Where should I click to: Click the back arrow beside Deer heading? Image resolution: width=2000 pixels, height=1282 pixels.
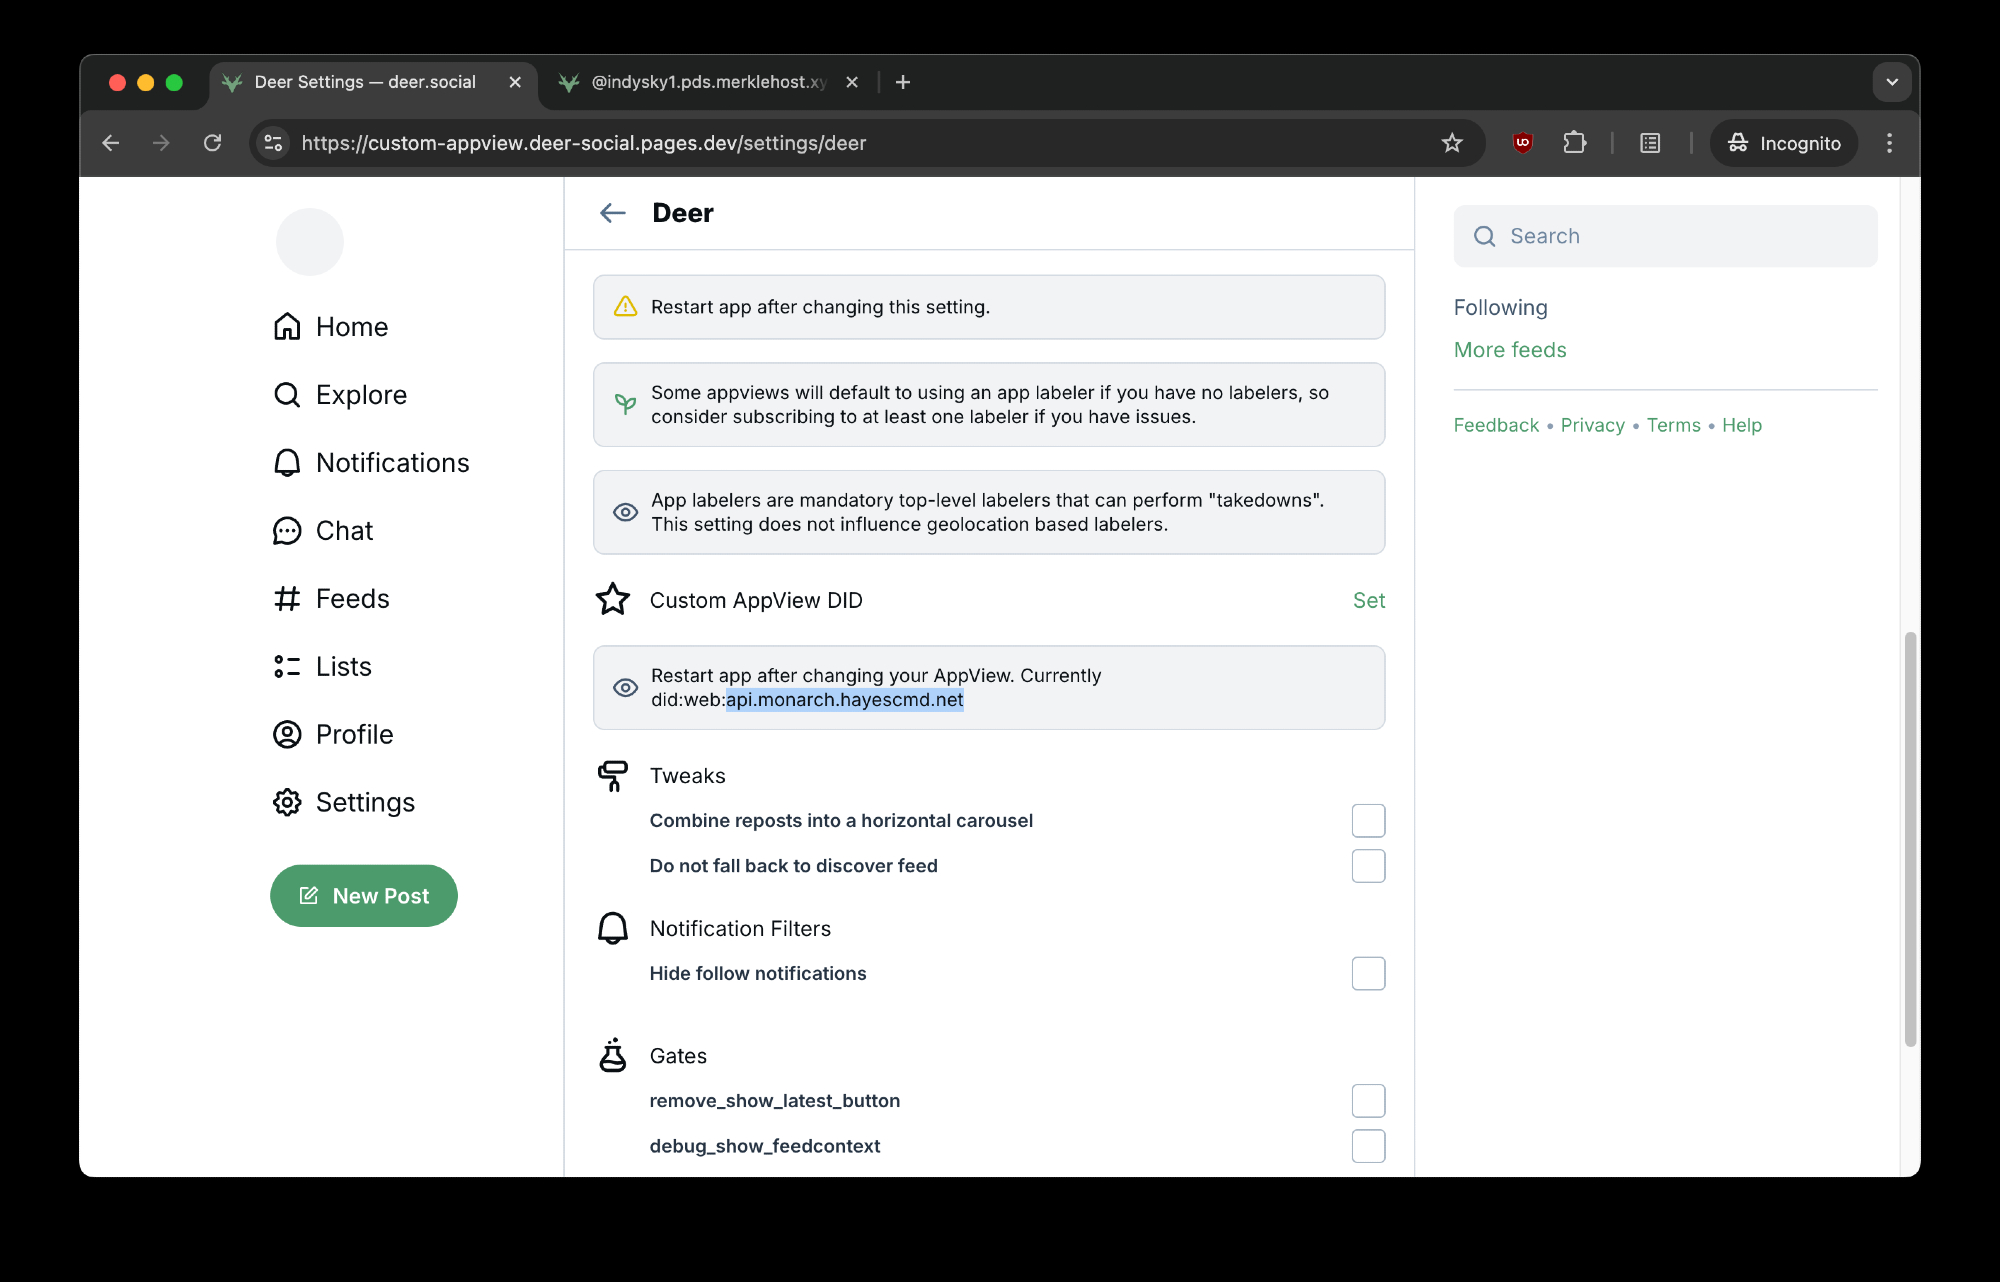[612, 213]
